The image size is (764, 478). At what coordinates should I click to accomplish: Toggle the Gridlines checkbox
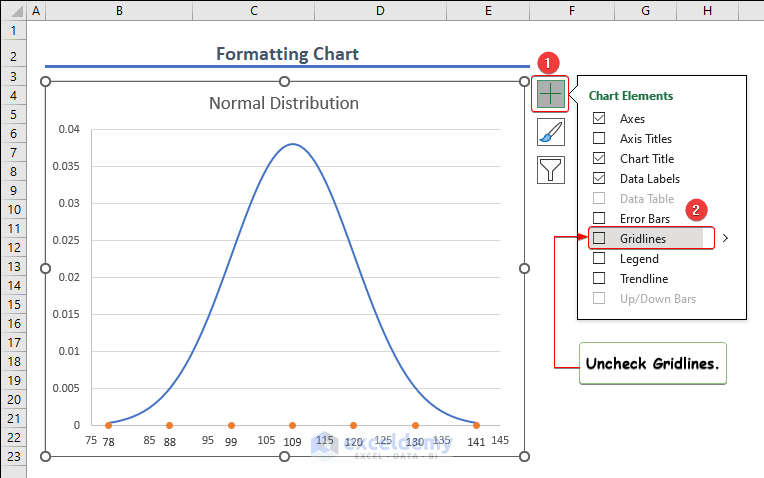(599, 239)
